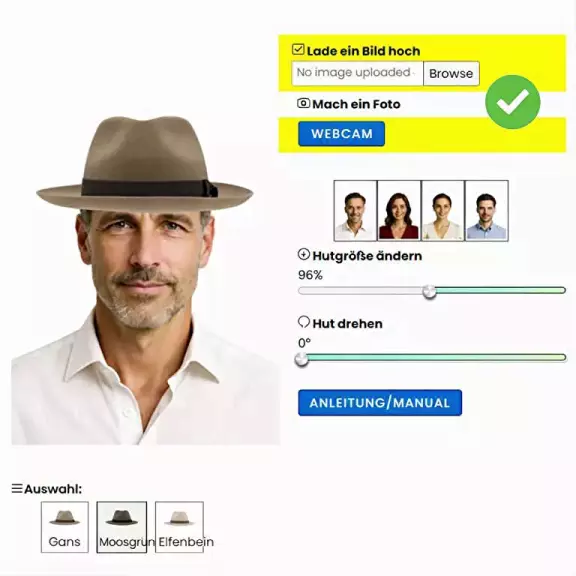576x576 pixels.
Task: Toggle the 'Lade ein Bild hoch' checkbox
Action: pyautogui.click(x=298, y=49)
